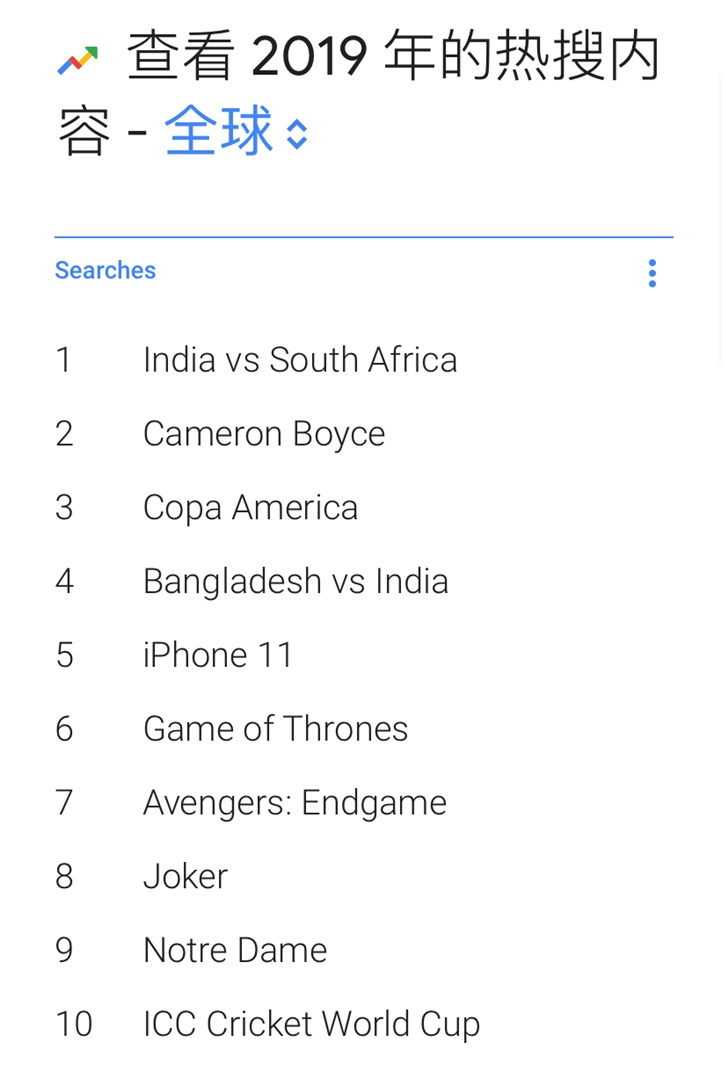
Task: Click the up-down chevron beside 全球
Action: click(297, 134)
